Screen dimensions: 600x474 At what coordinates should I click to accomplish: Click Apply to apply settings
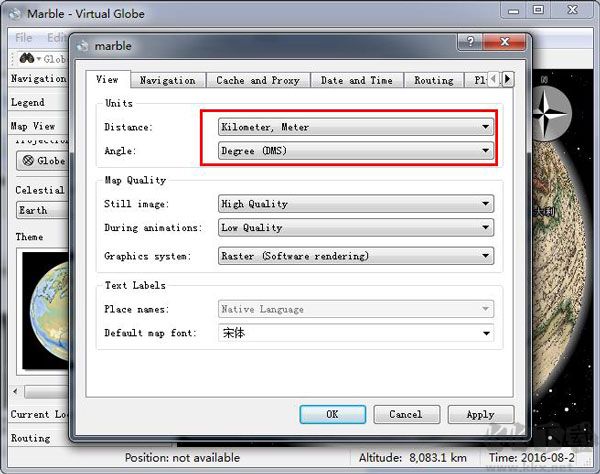481,414
